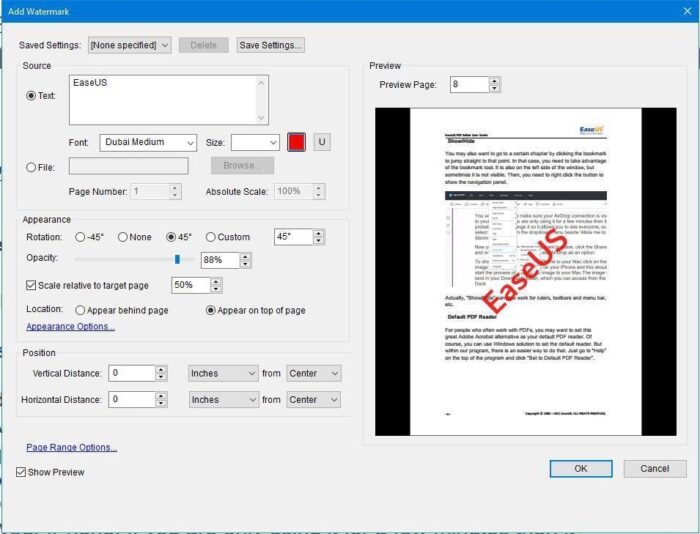This screenshot has height=534, width=700.
Task: Open Vertical Distance from Center dropdown
Action: pos(313,373)
